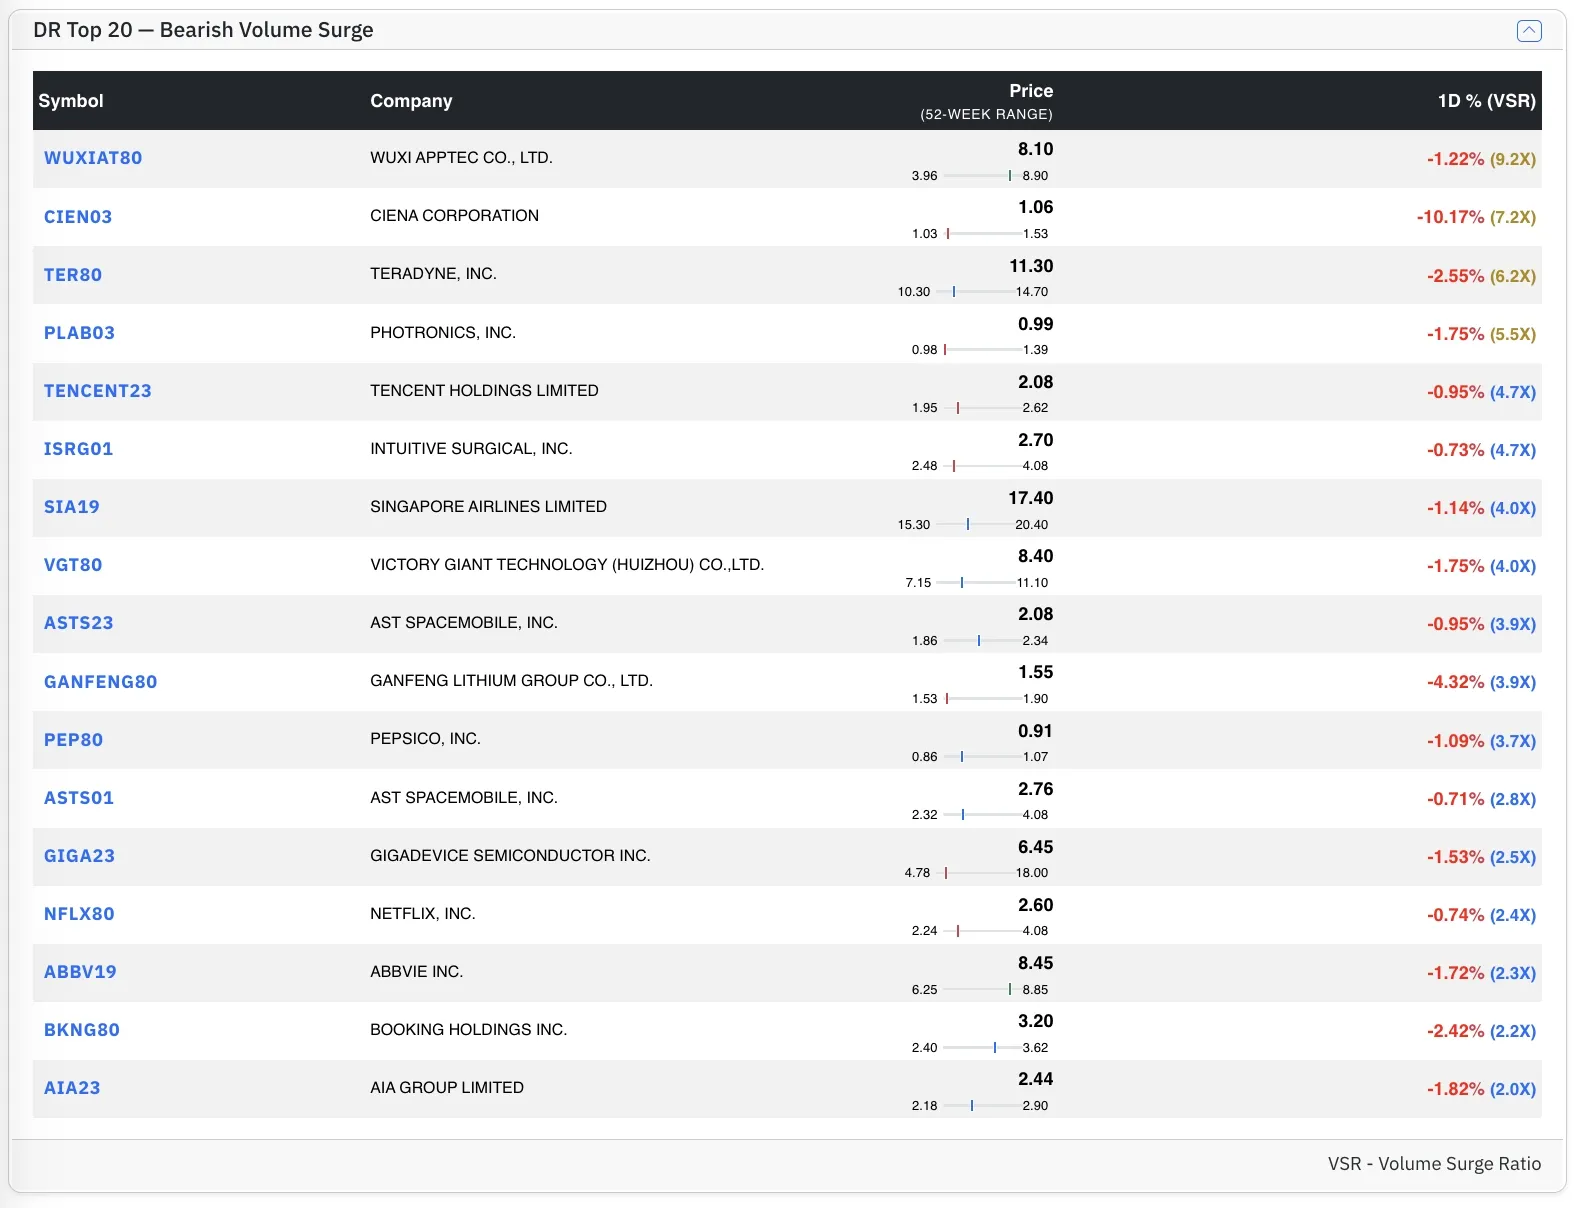Open NFLX80 symbol link
Image resolution: width=1576 pixels, height=1208 pixels.
click(79, 914)
